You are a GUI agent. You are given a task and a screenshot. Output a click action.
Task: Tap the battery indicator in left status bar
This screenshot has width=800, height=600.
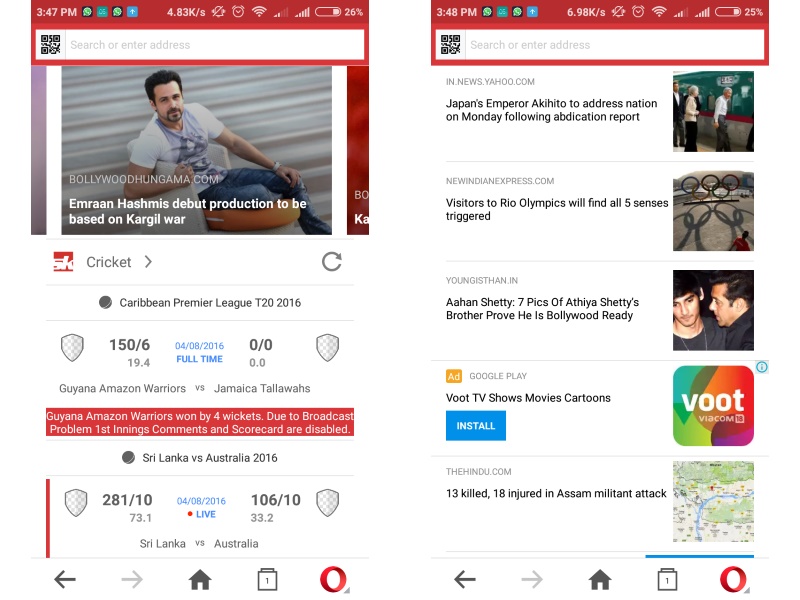[328, 12]
